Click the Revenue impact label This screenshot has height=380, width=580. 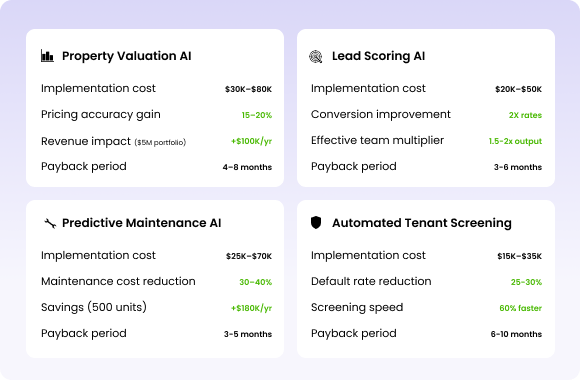point(86,141)
